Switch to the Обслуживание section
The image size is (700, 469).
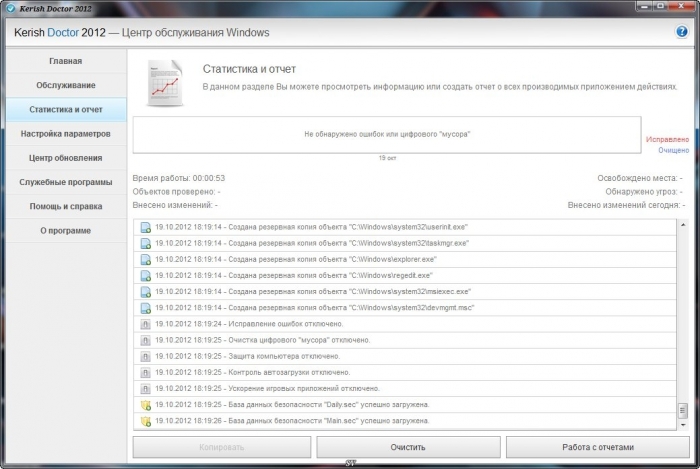[65, 85]
